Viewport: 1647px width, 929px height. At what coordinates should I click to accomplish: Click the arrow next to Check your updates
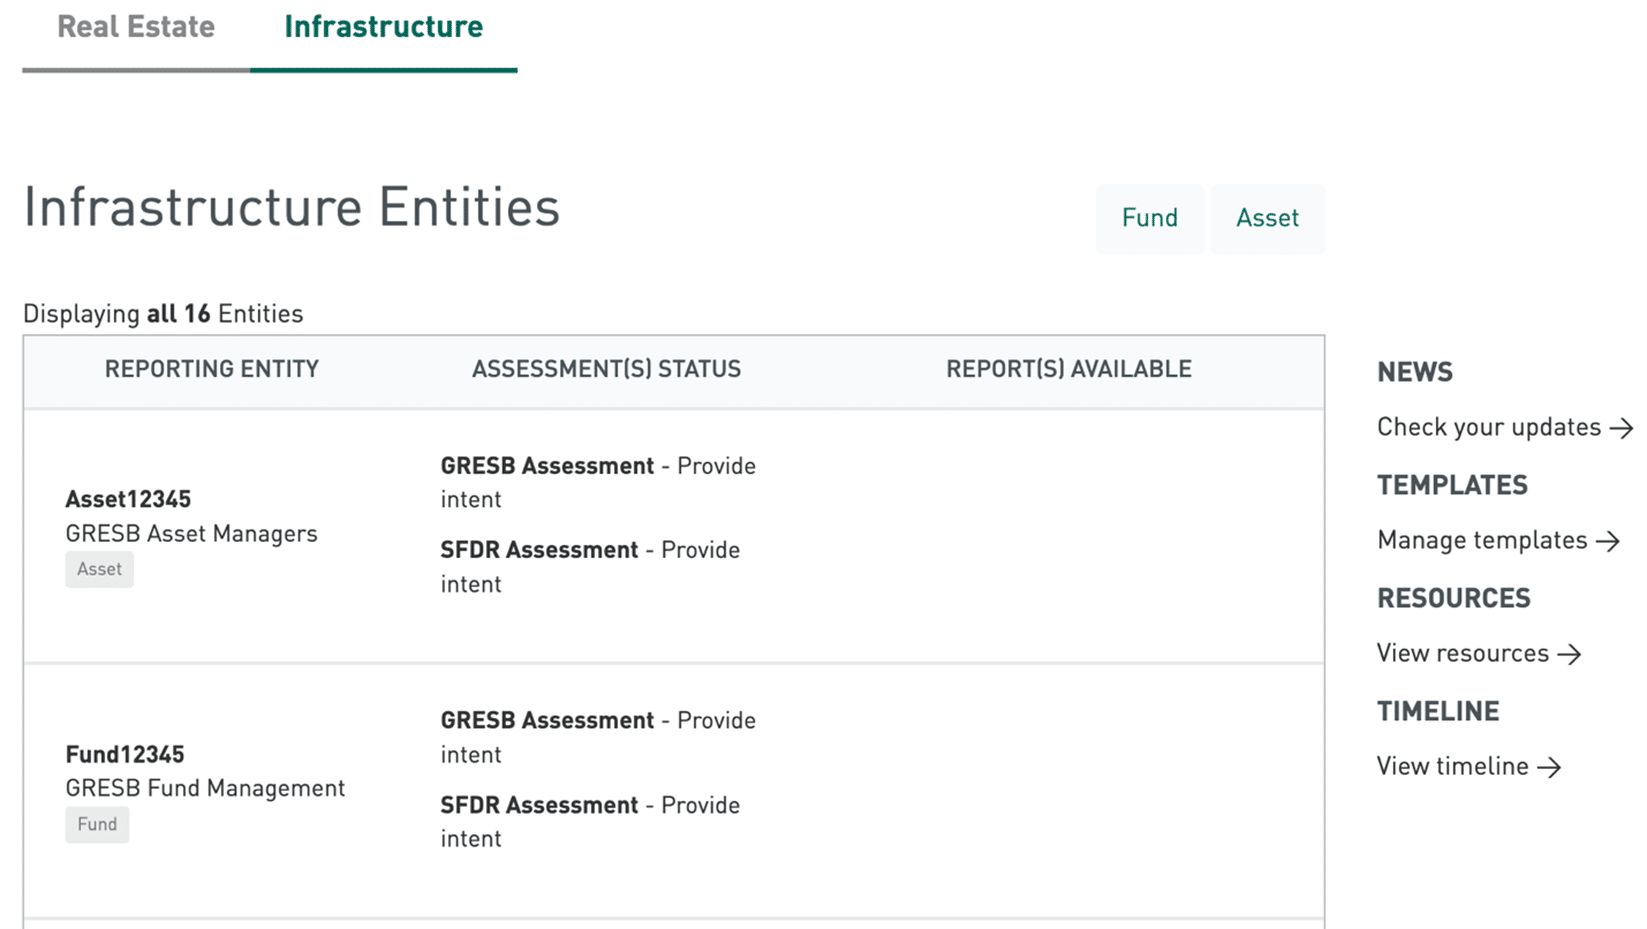[1621, 428]
